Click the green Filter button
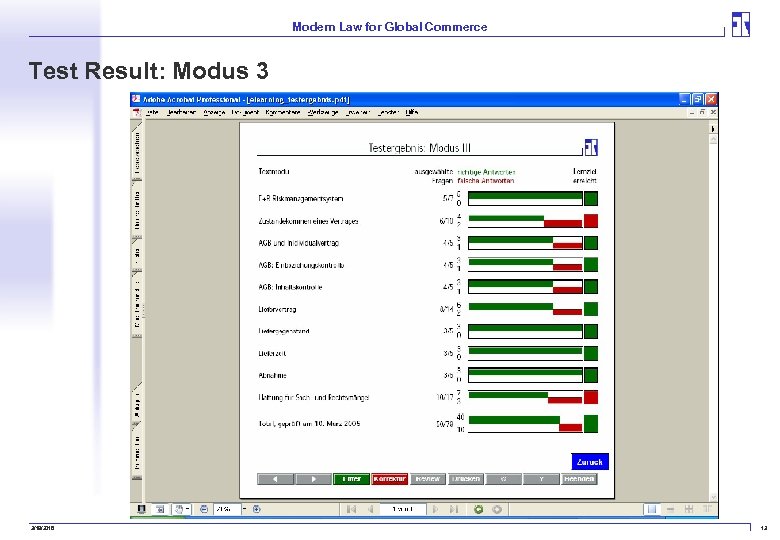The width and height of the screenshot is (780, 540). tap(351, 479)
